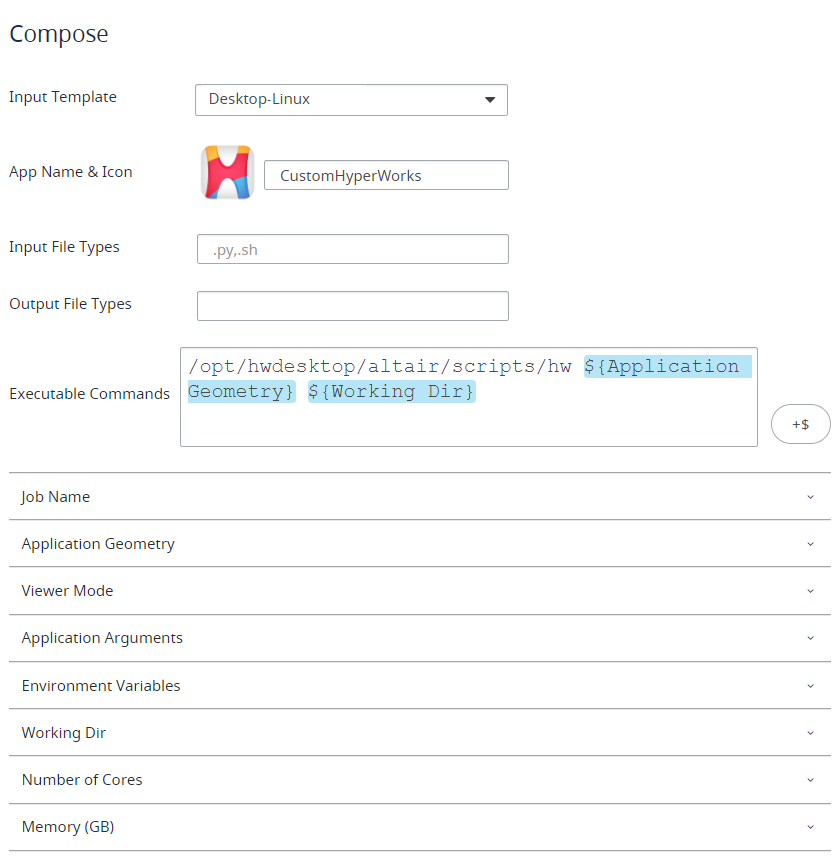Click the Viewer Mode chevron arrow
The width and height of the screenshot is (840, 858).
[810, 591]
